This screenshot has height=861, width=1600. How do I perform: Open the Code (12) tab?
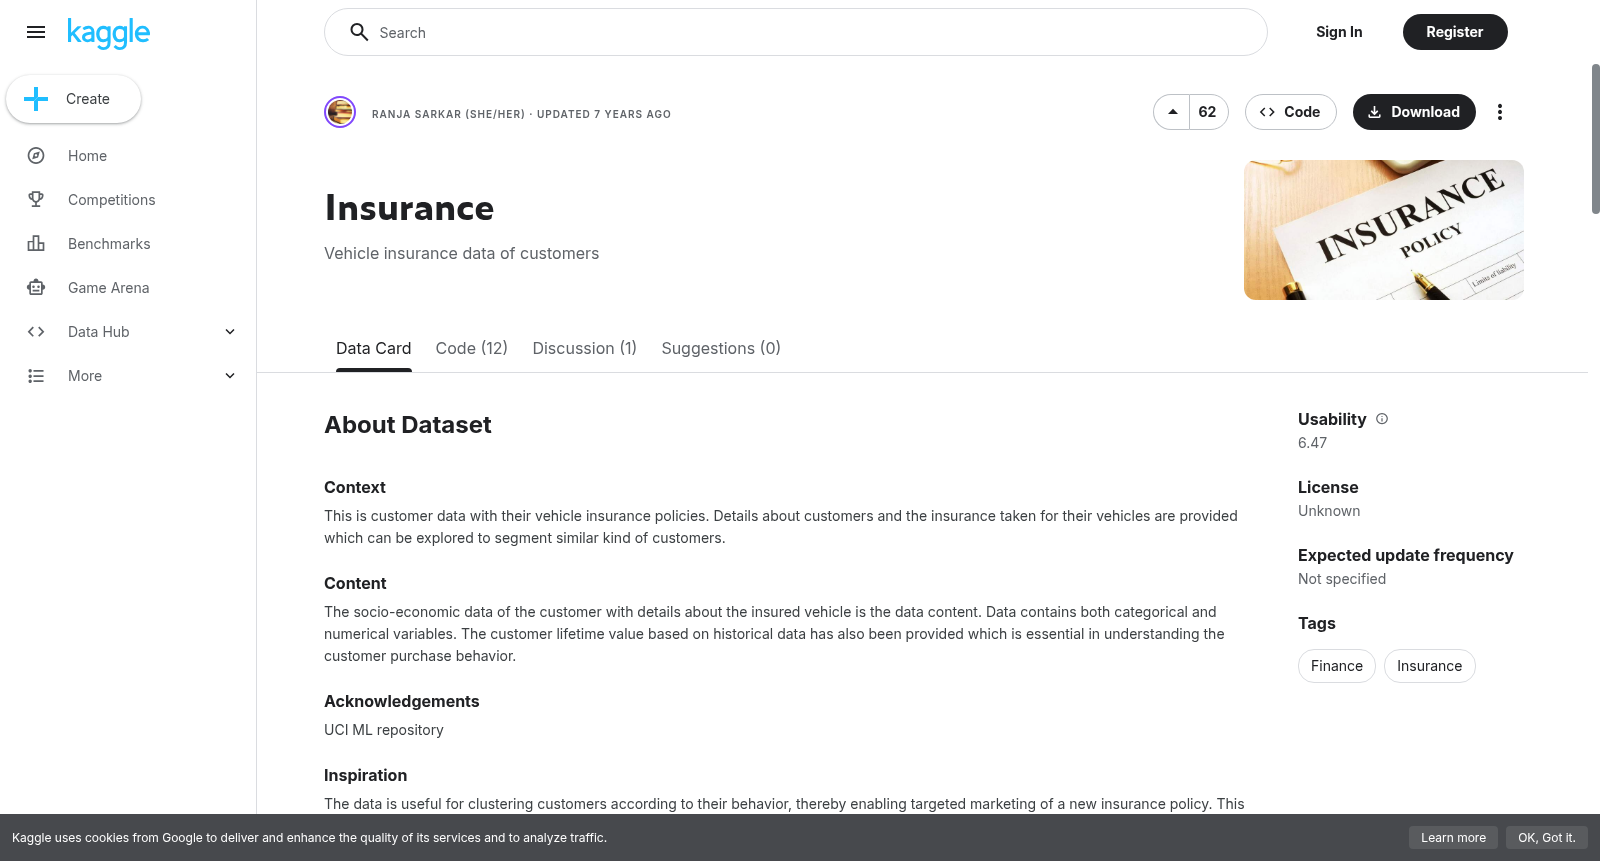[472, 348]
